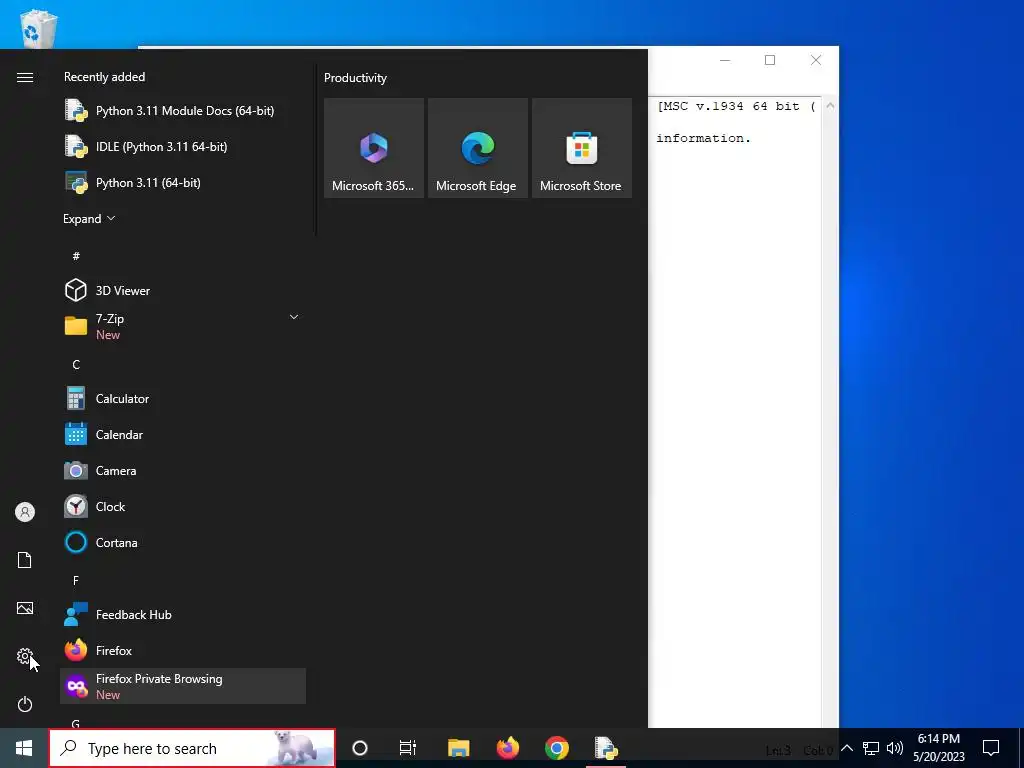Click the Productivity group title
The width and height of the screenshot is (1024, 768).
click(x=355, y=78)
